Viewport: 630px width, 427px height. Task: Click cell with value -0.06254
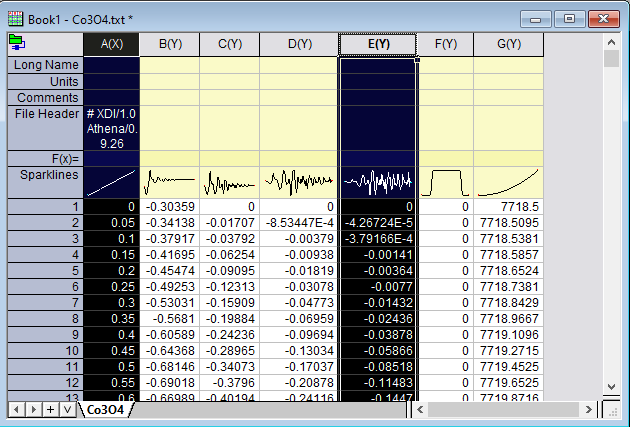230,255
